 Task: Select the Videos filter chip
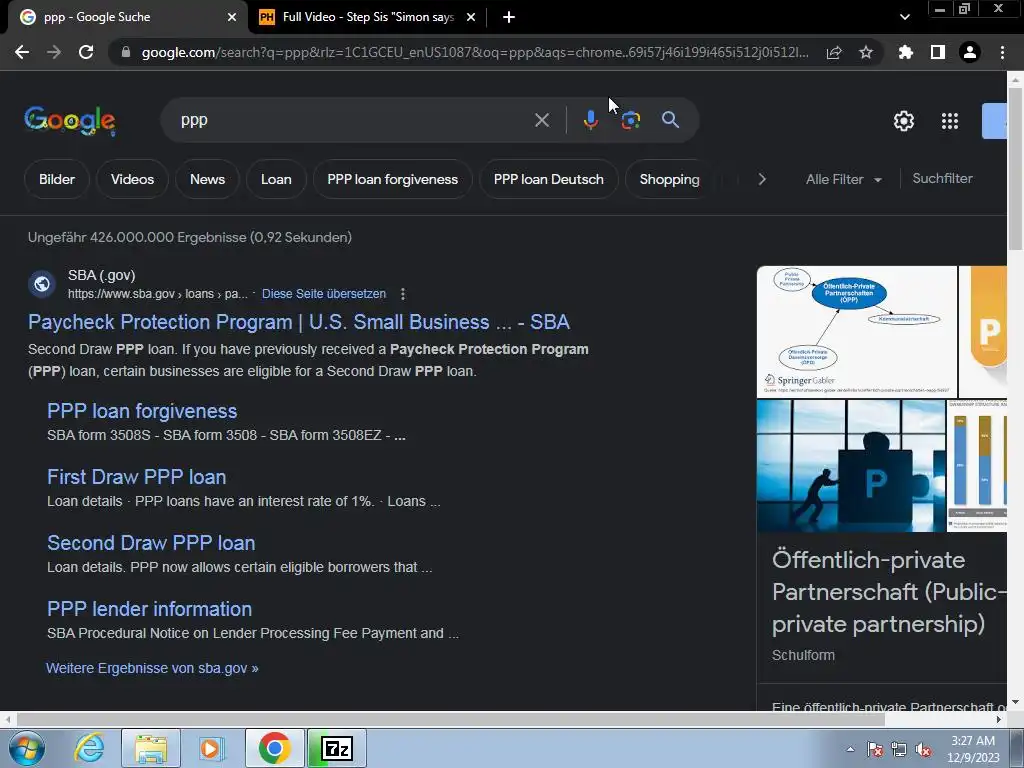[133, 179]
